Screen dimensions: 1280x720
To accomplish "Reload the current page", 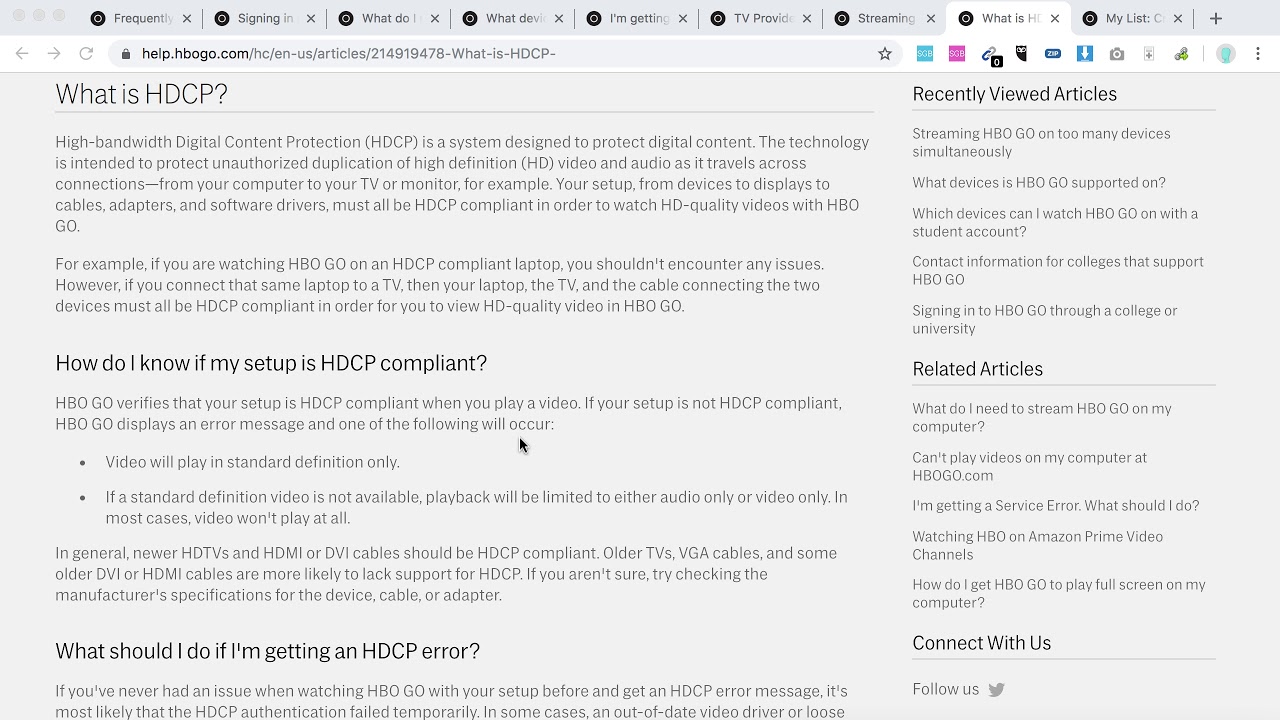I will coord(86,54).
